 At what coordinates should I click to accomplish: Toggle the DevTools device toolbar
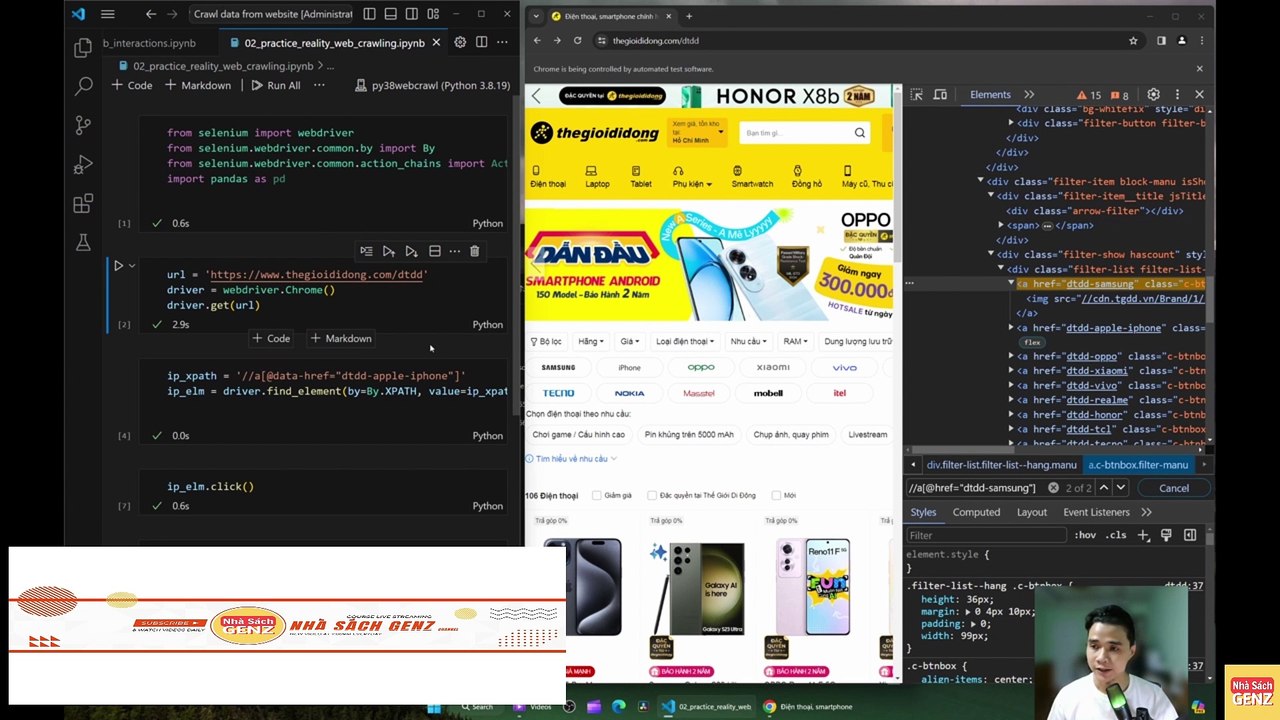tap(940, 95)
